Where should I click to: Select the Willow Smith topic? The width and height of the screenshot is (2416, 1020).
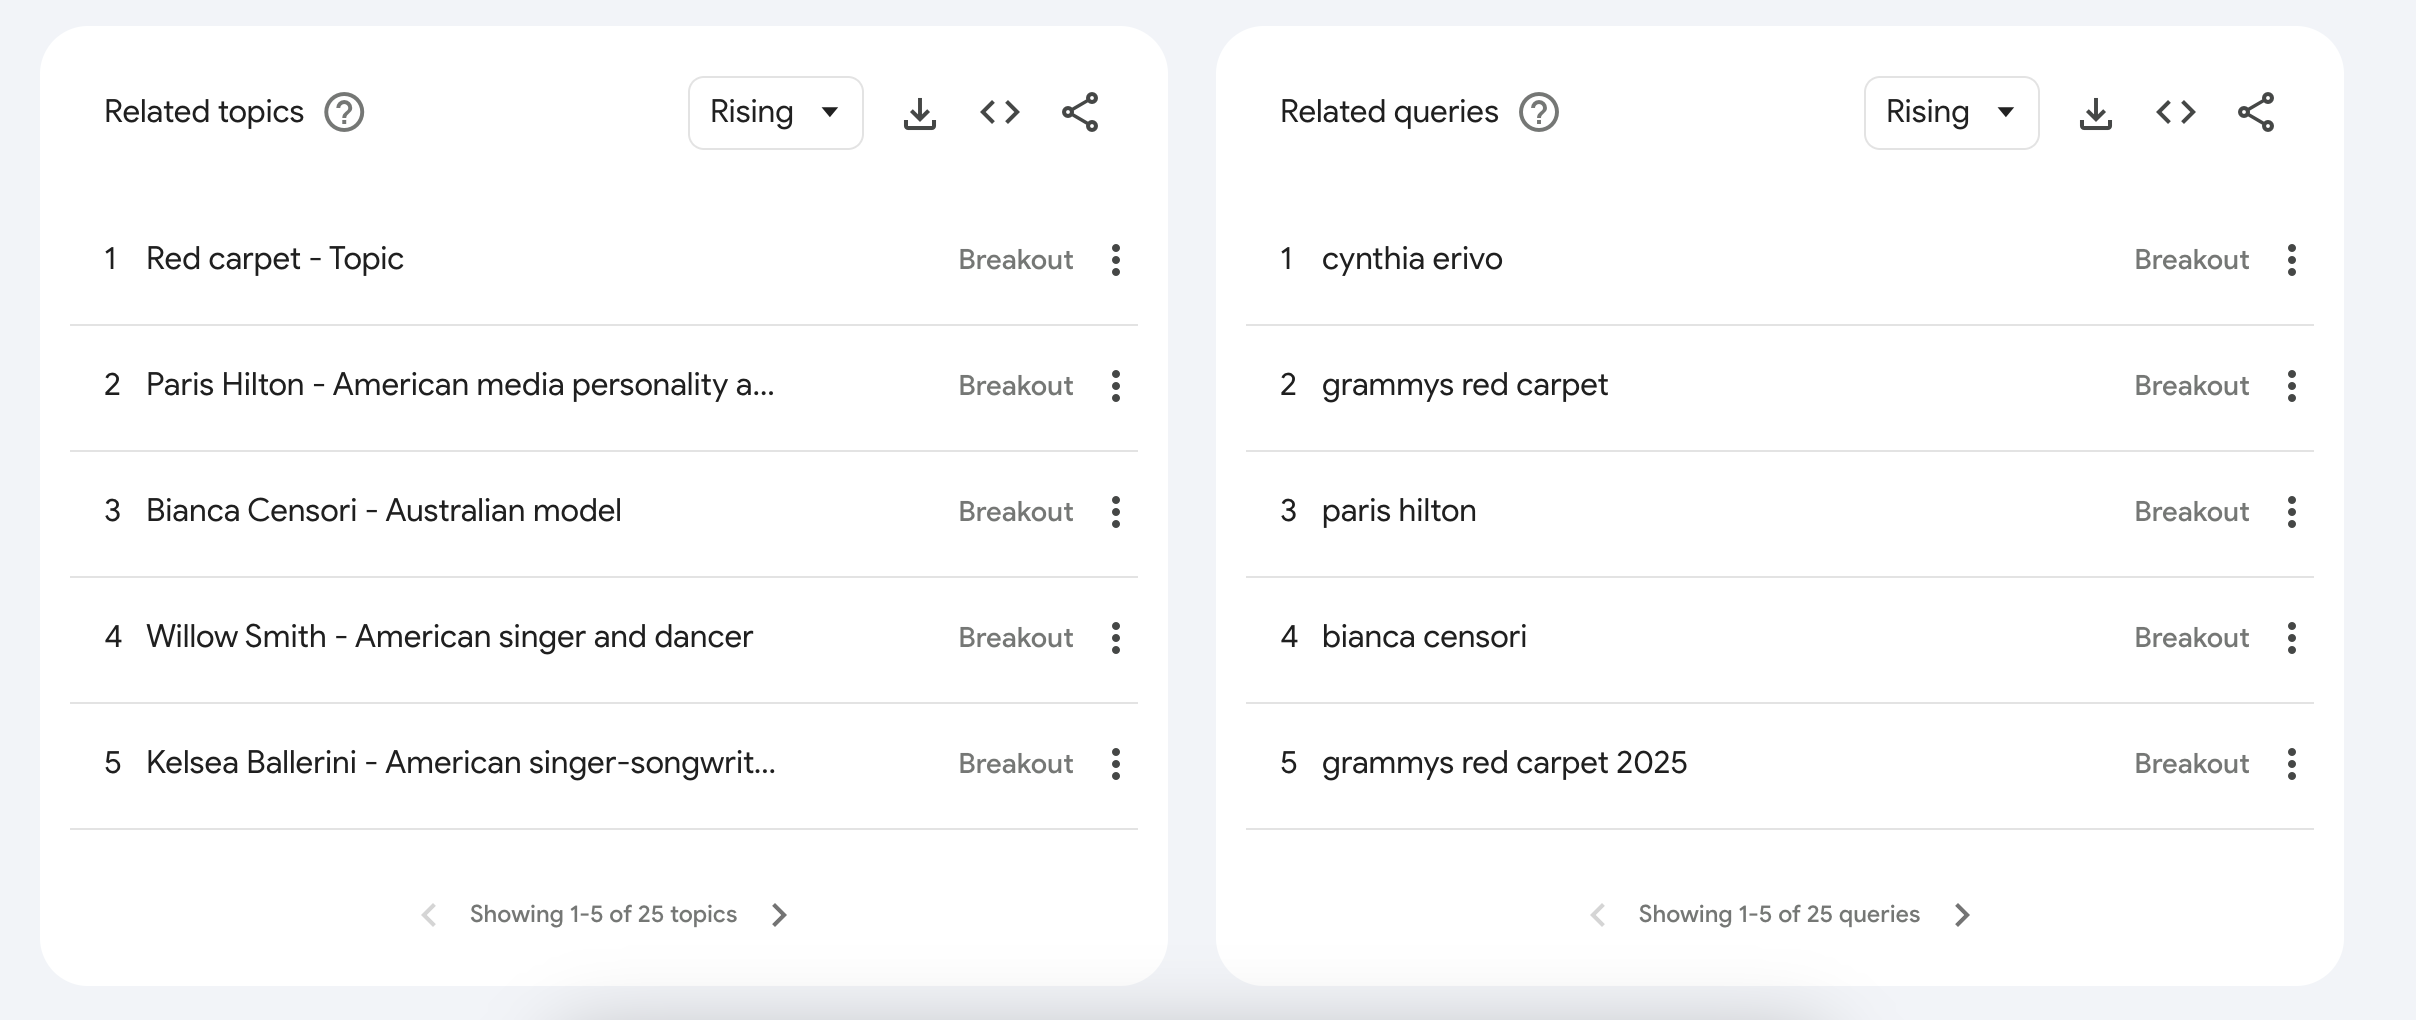(449, 637)
